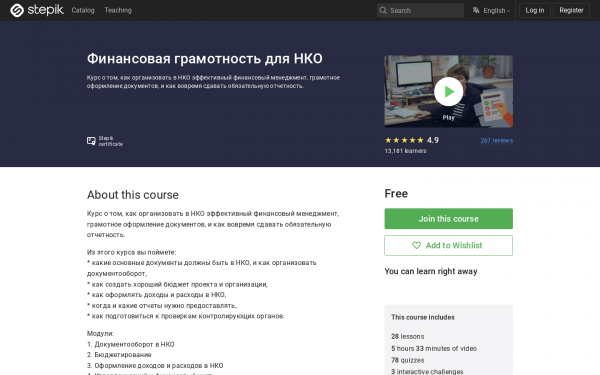Open the Teaching menu
Image resolution: width=600 pixels, height=375 pixels.
(x=118, y=10)
